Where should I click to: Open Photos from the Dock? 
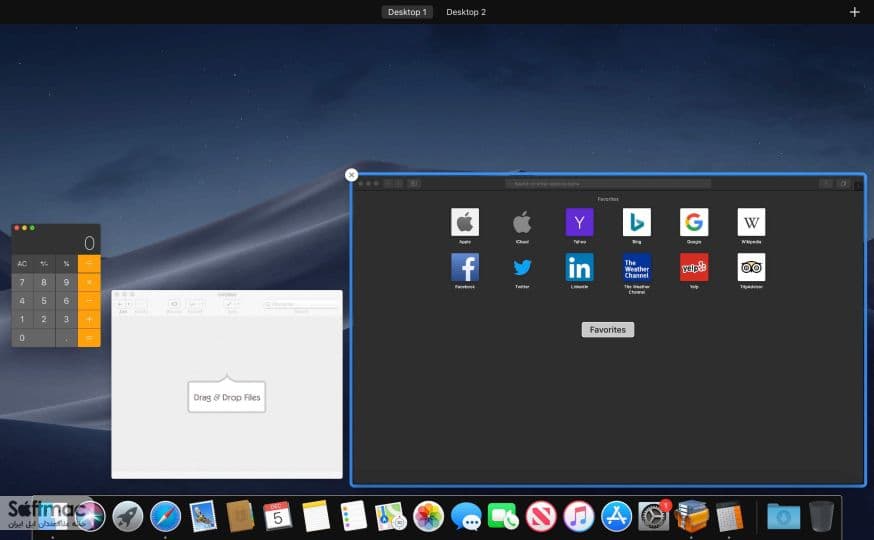pyautogui.click(x=428, y=516)
